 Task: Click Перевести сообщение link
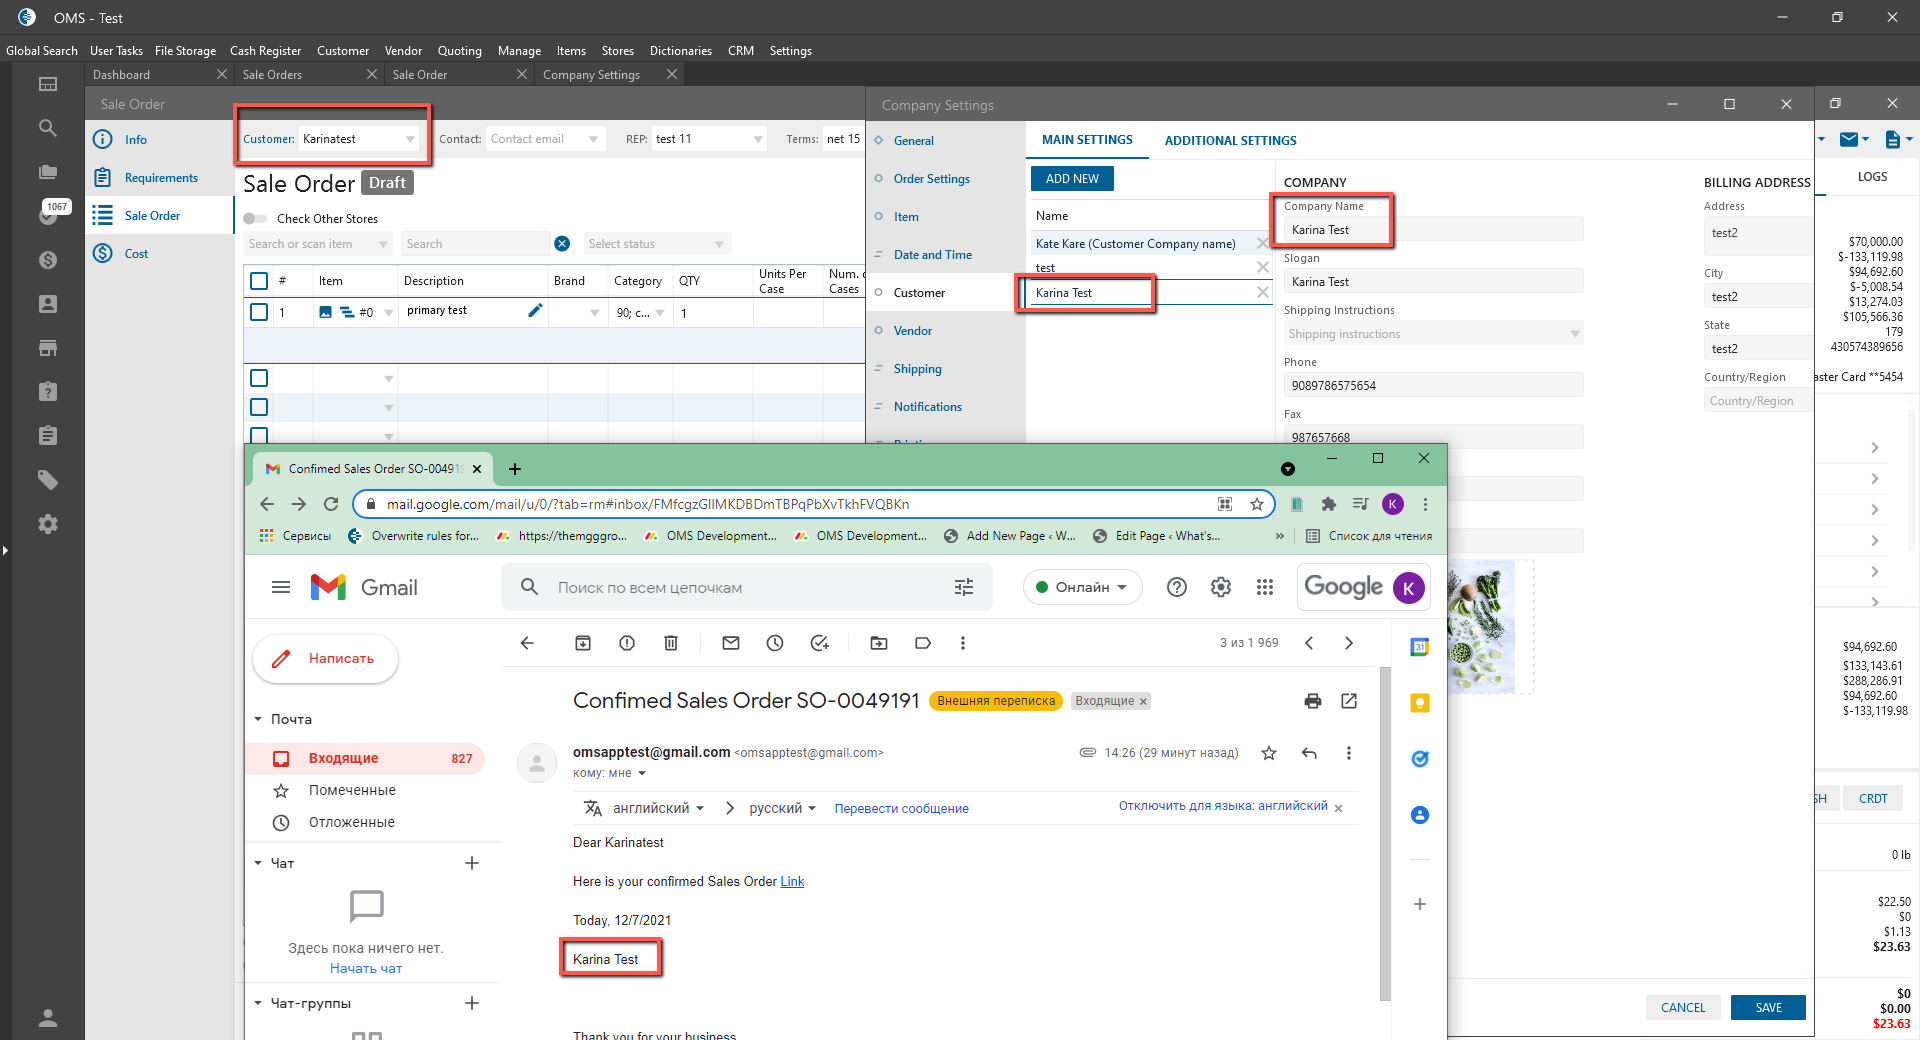pyautogui.click(x=901, y=808)
